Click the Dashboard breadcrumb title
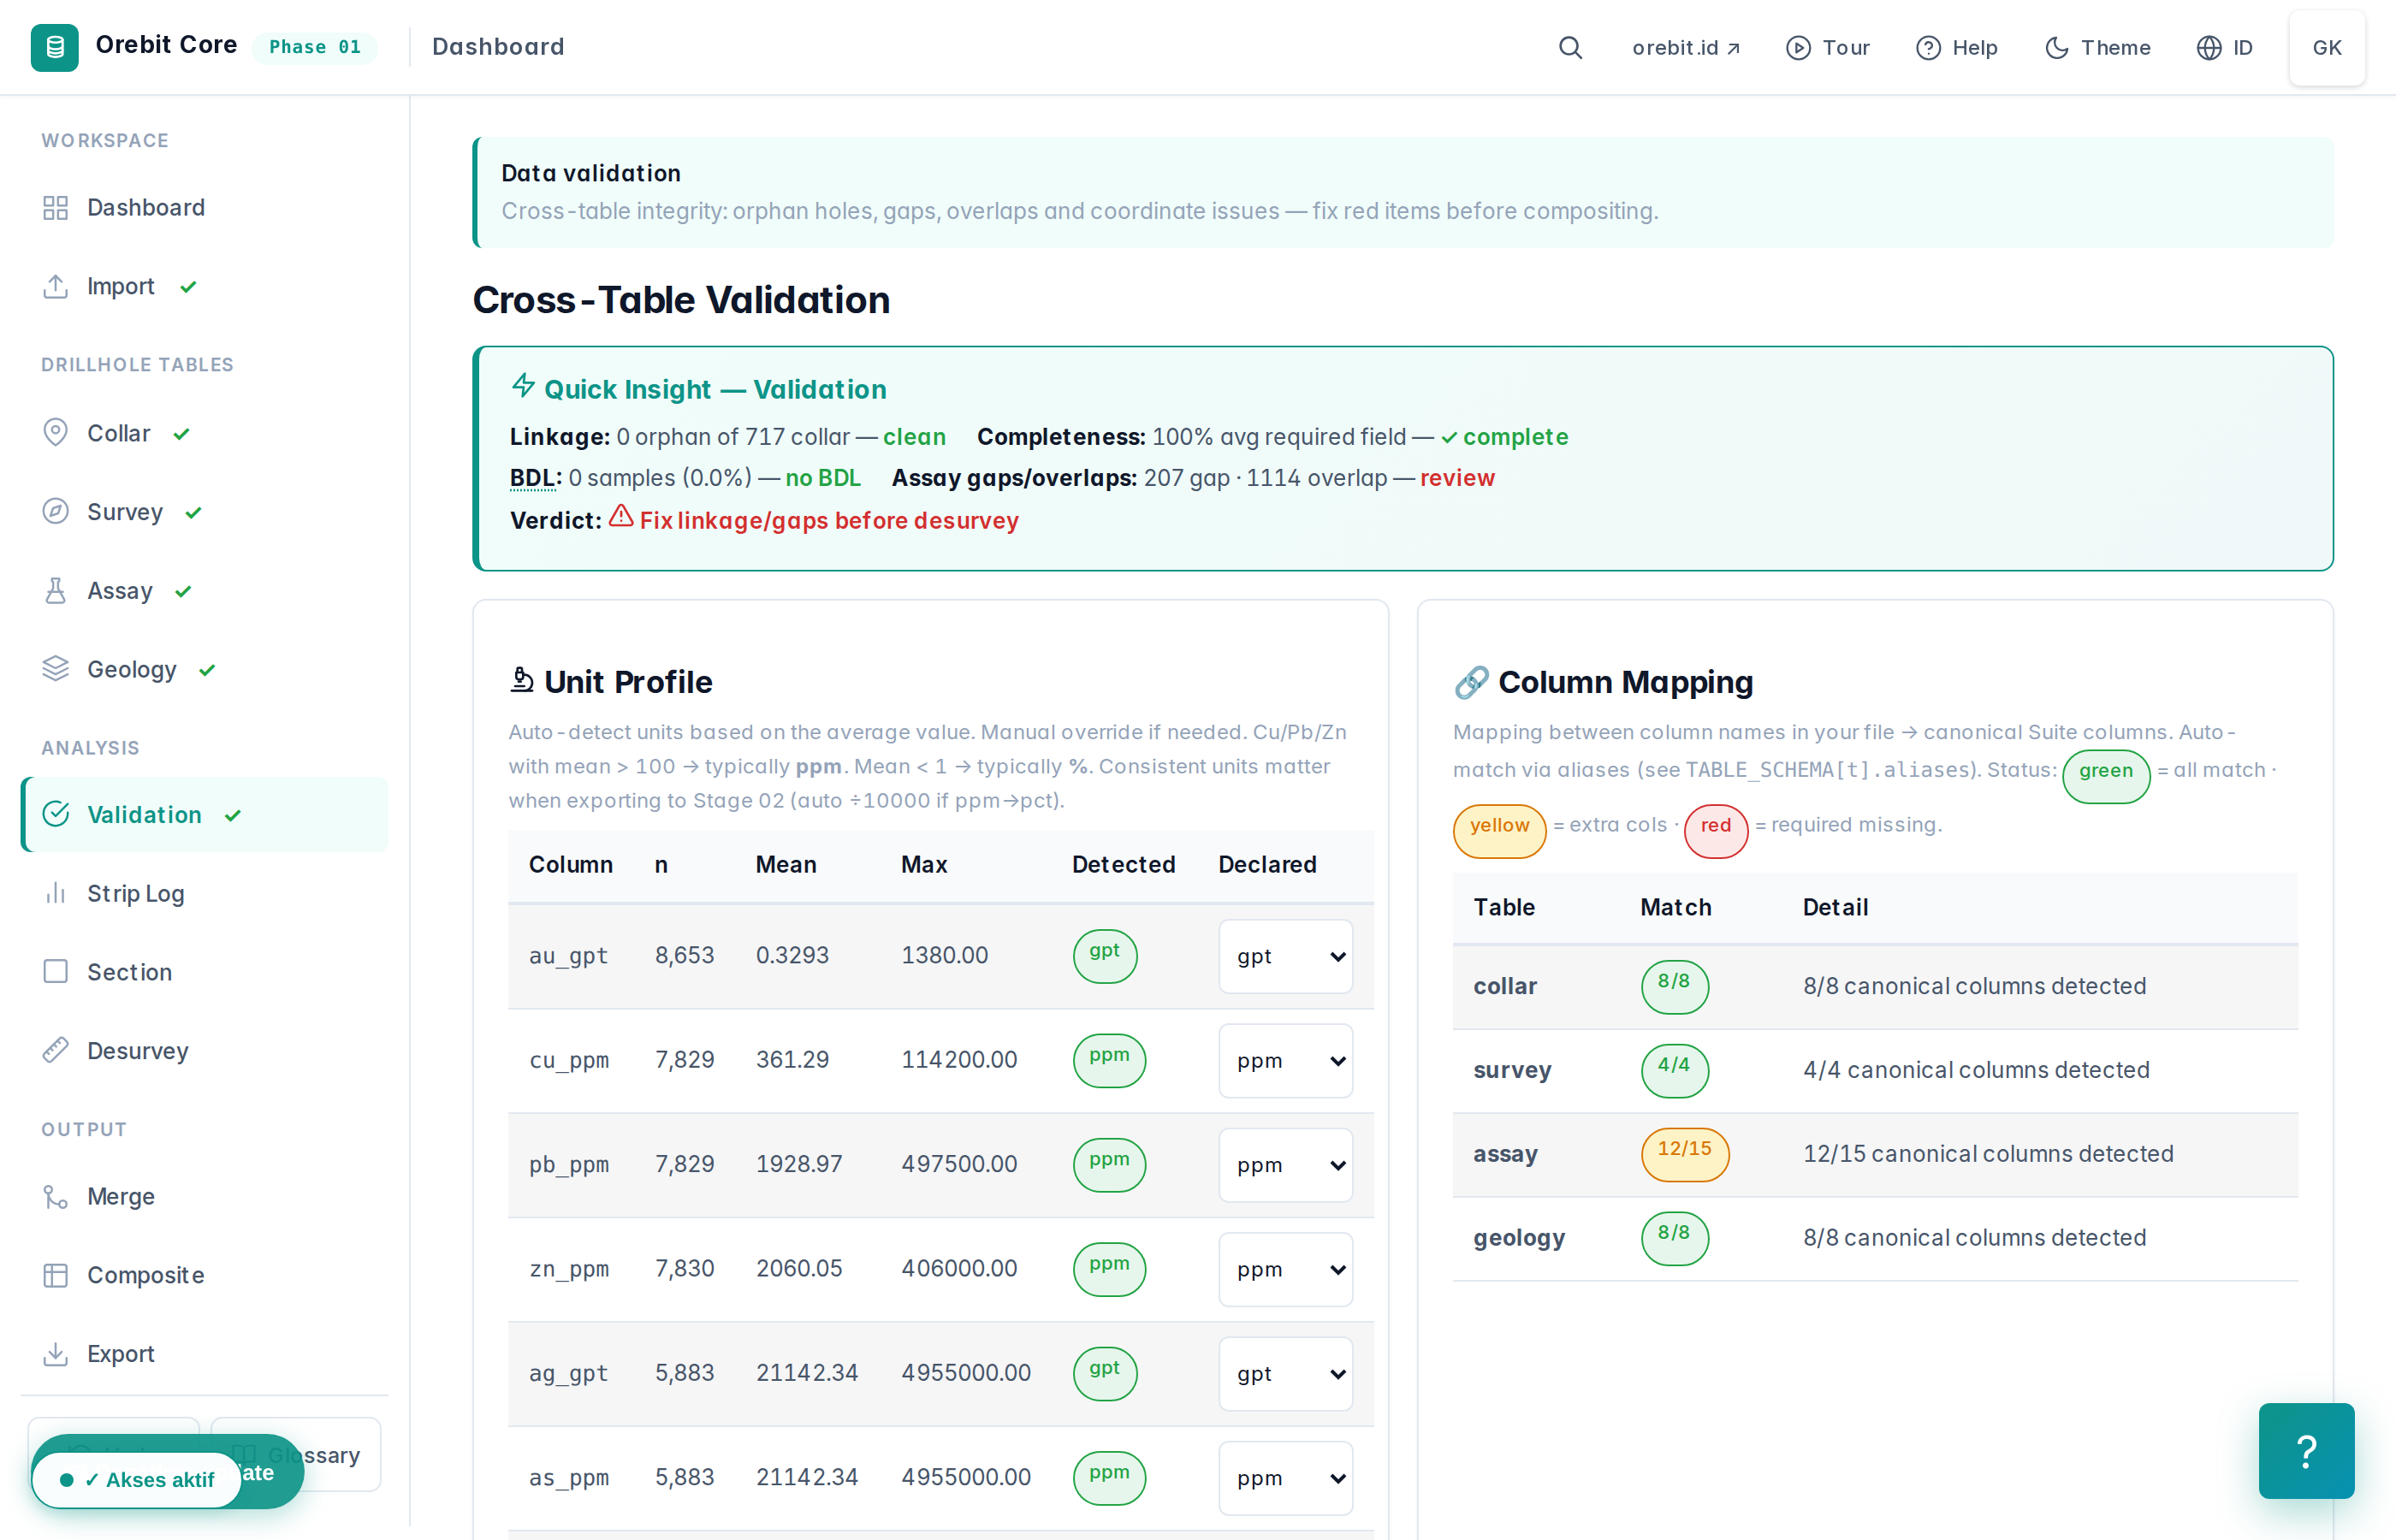The width and height of the screenshot is (2396, 1540). [x=498, y=47]
